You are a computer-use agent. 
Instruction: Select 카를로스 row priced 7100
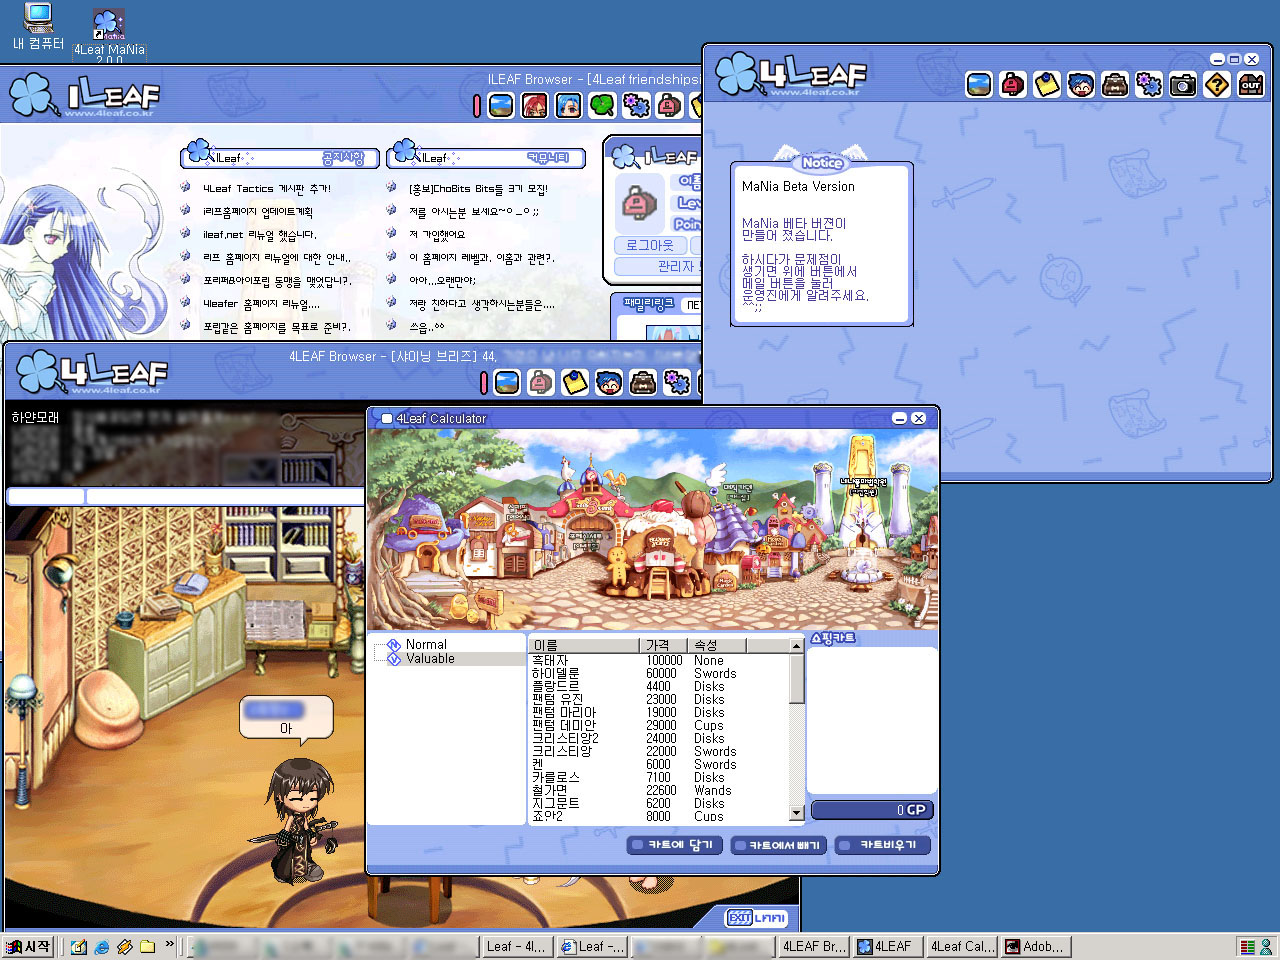[659, 778]
